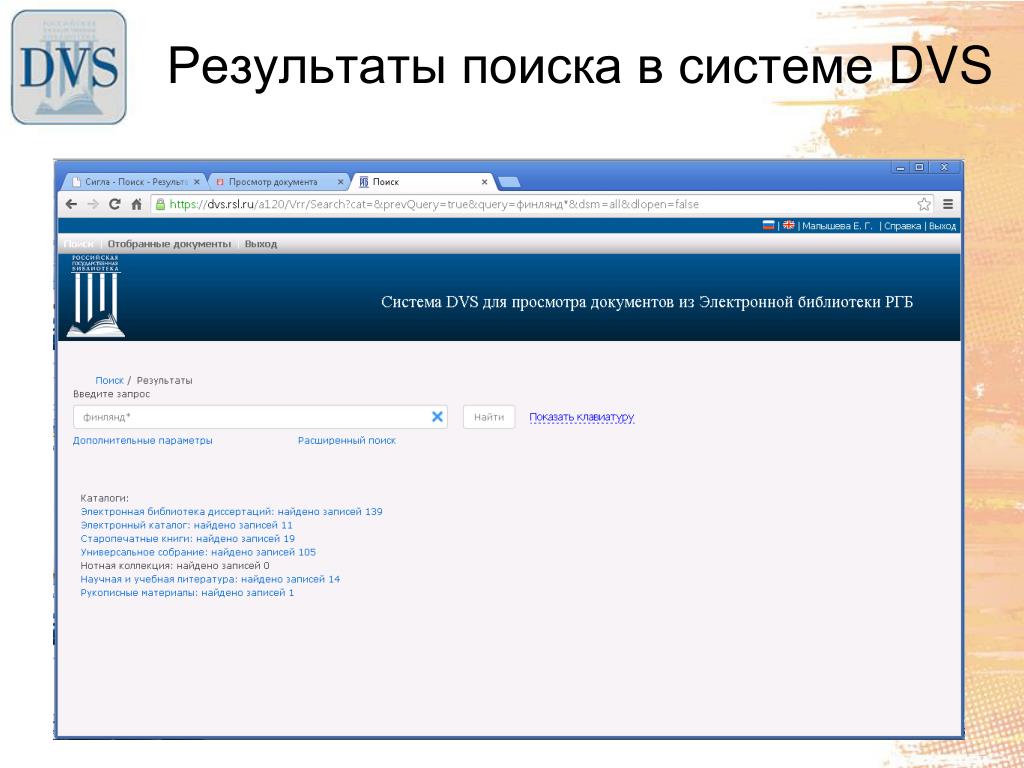The height and width of the screenshot is (768, 1024).
Task: Open the Chrome menu hamburger icon
Action: pos(948,204)
